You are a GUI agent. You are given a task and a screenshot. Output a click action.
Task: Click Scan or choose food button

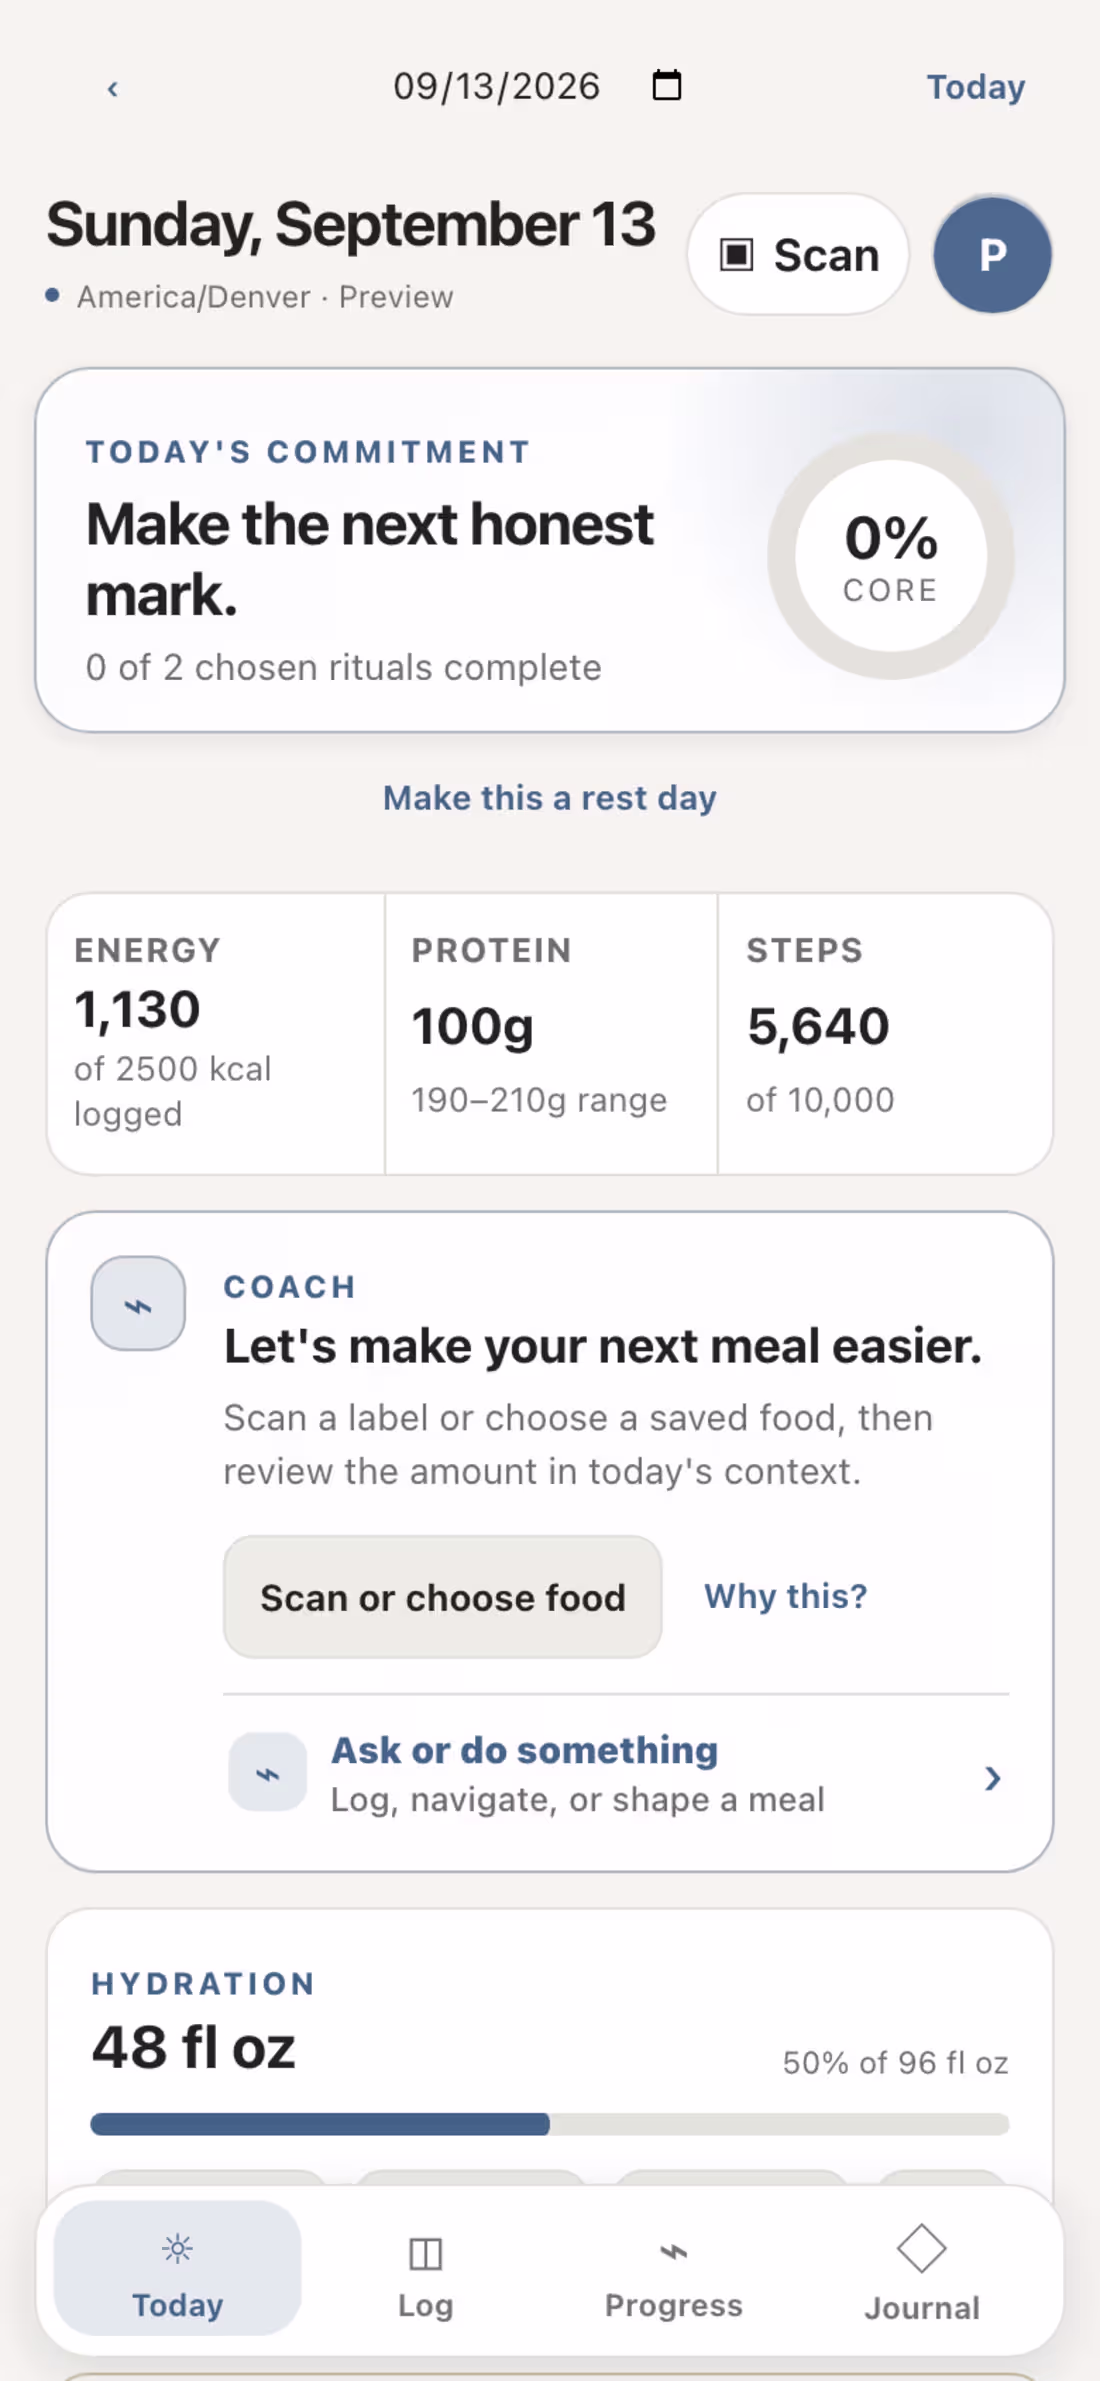[x=442, y=1597]
